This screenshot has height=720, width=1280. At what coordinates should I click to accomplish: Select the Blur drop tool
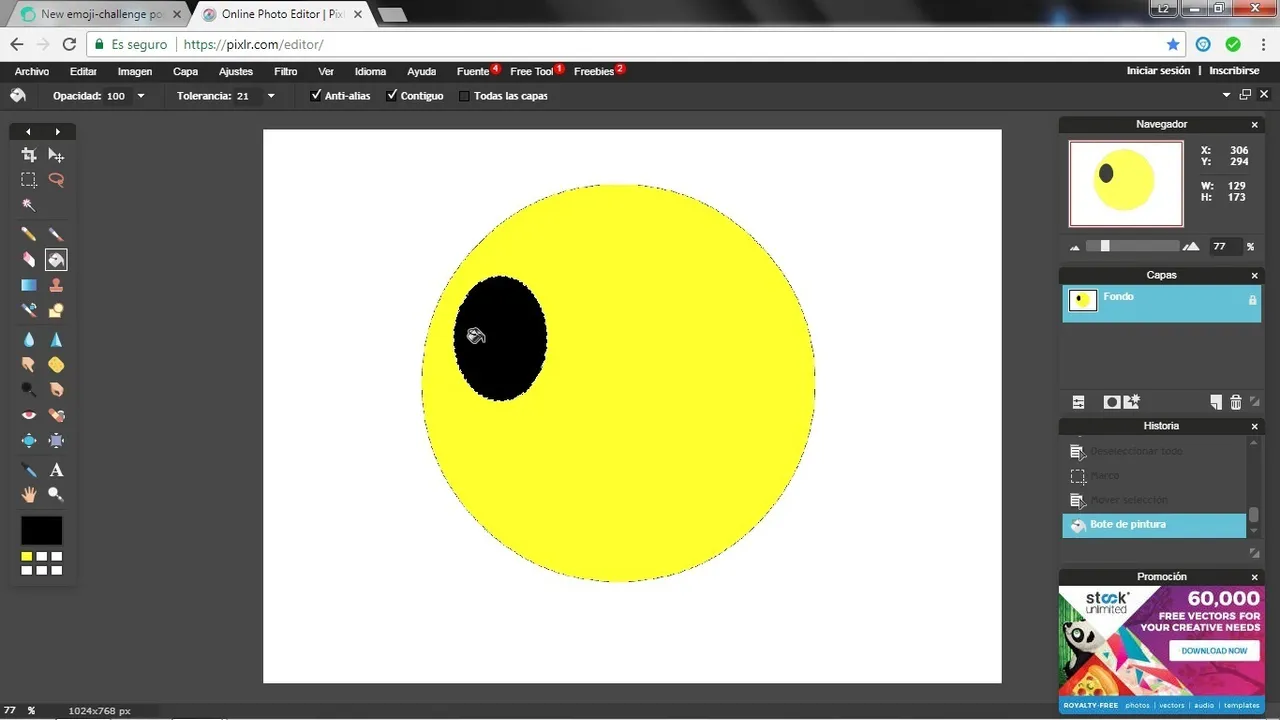point(29,340)
